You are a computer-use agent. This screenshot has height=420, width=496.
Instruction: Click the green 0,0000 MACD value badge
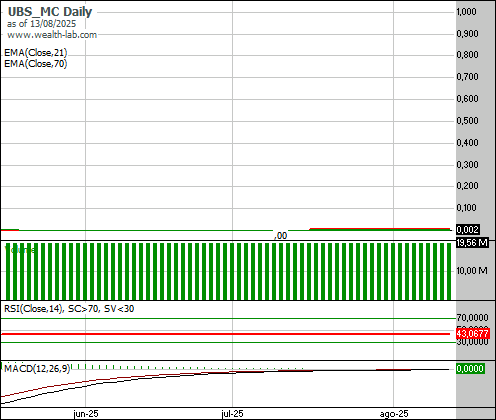(470, 369)
